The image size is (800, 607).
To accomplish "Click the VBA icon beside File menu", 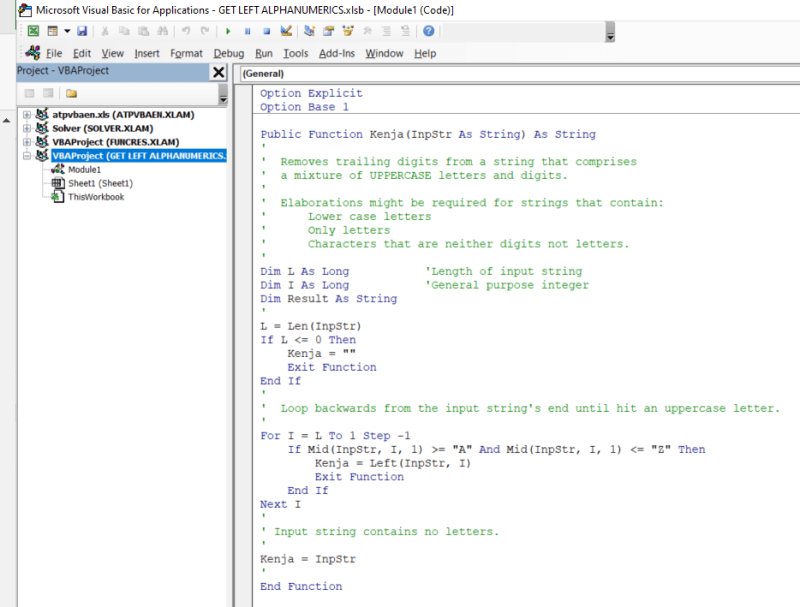I will pyautogui.click(x=33, y=52).
